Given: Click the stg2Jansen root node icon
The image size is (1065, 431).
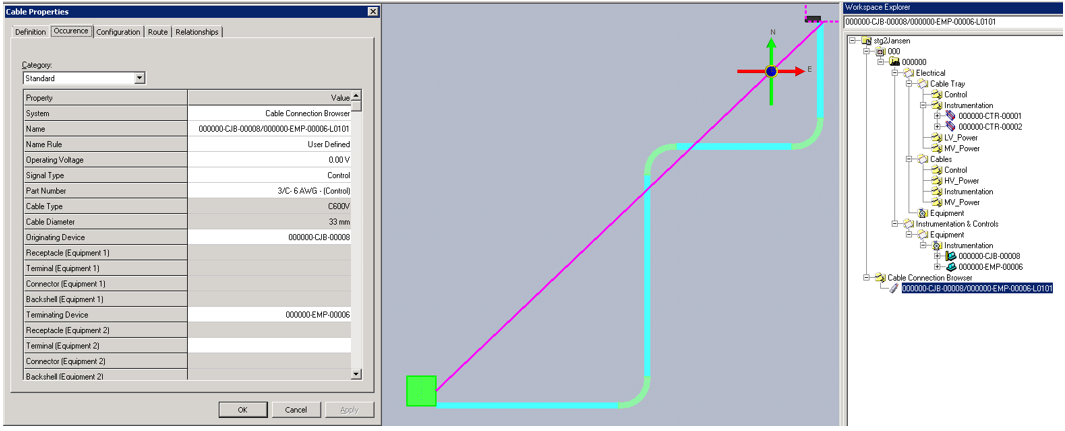Looking at the screenshot, I should [865, 41].
